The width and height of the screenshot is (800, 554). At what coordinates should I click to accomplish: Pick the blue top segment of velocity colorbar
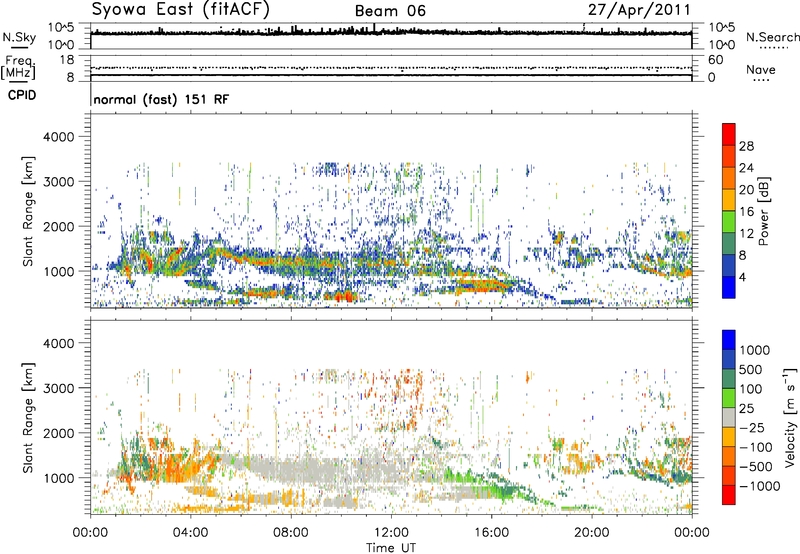[729, 340]
